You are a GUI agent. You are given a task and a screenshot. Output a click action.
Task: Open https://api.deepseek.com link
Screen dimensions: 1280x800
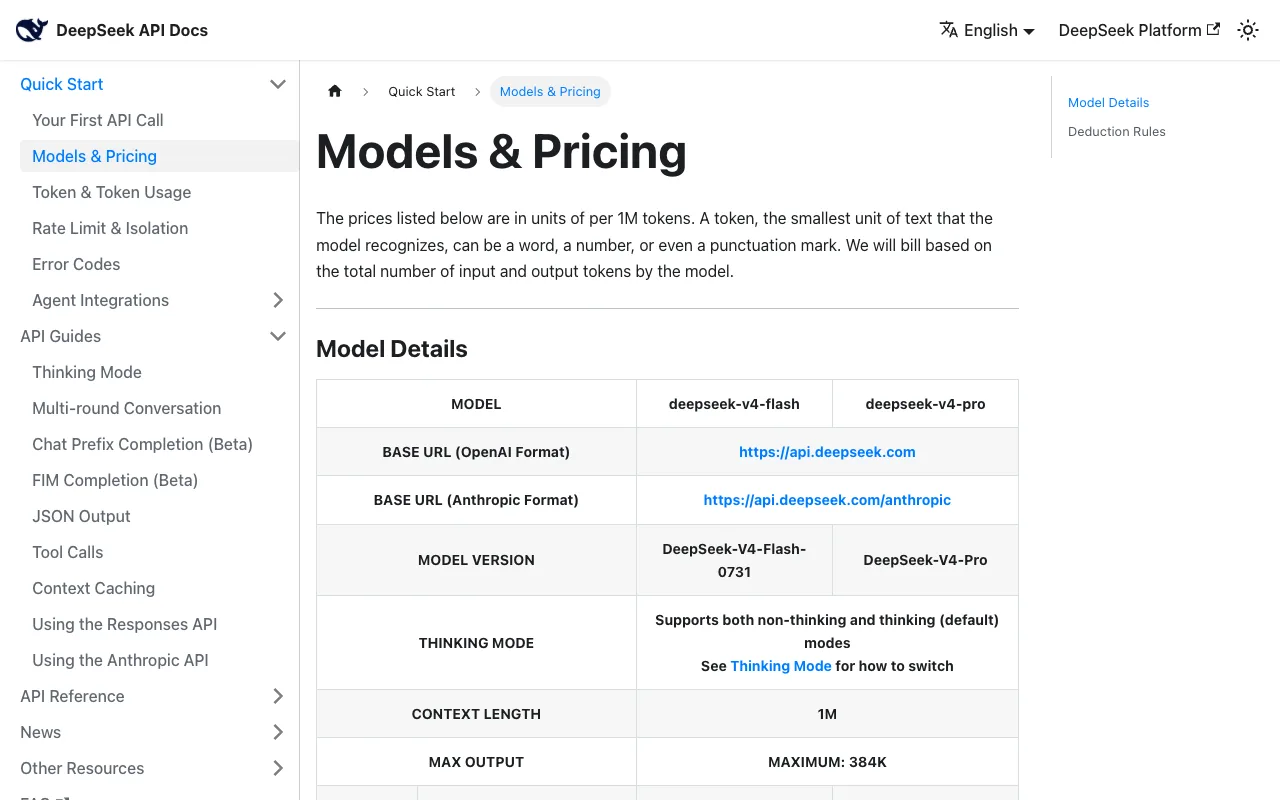point(827,452)
